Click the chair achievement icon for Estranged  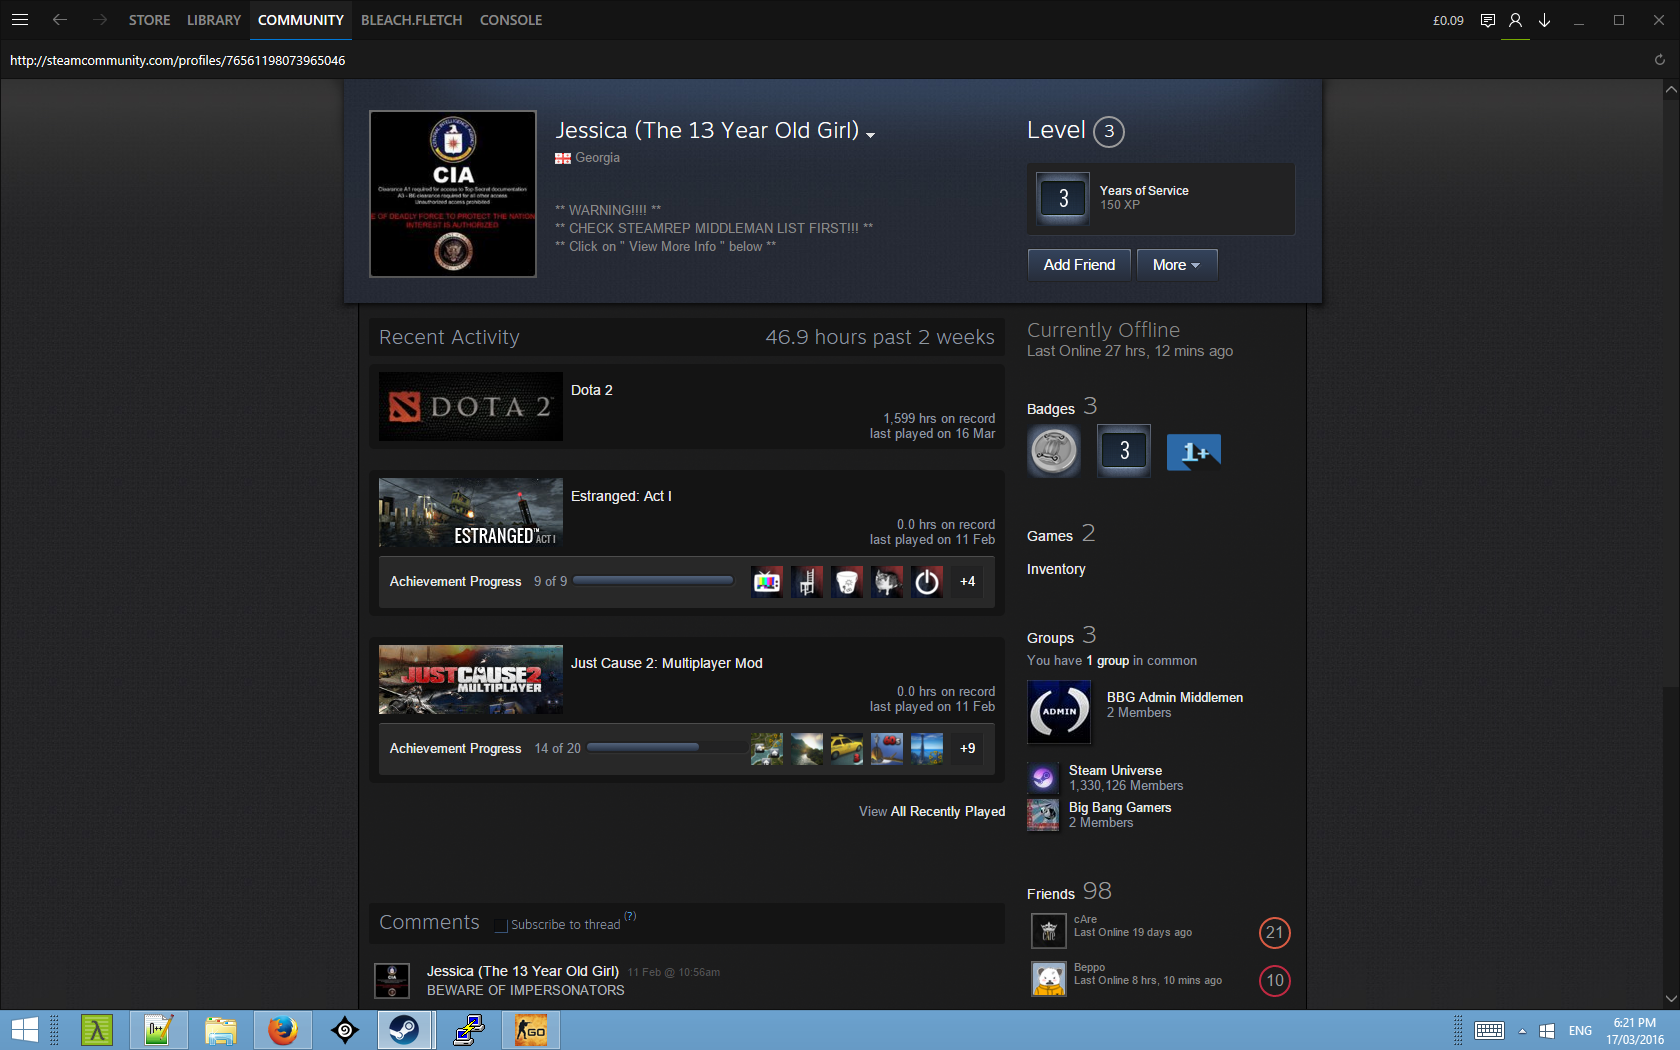pyautogui.click(x=807, y=582)
